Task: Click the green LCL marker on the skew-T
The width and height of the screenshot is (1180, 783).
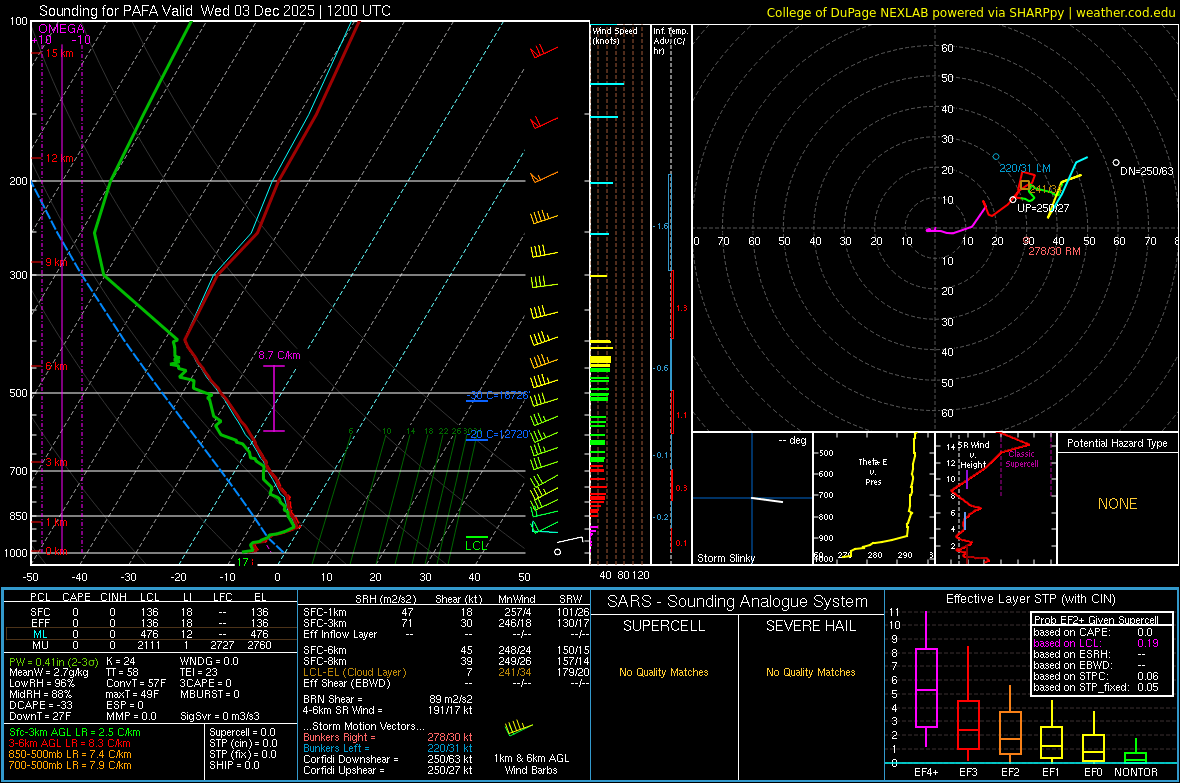Action: pyautogui.click(x=476, y=545)
